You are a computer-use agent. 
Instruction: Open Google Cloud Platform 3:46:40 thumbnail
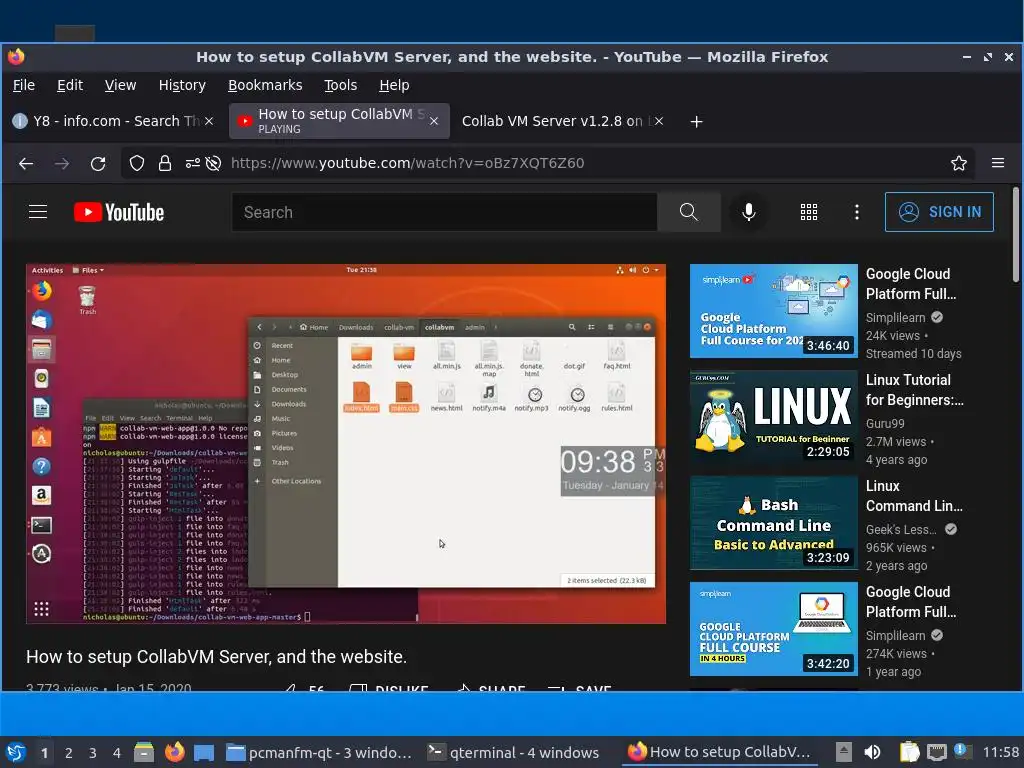coord(773,311)
